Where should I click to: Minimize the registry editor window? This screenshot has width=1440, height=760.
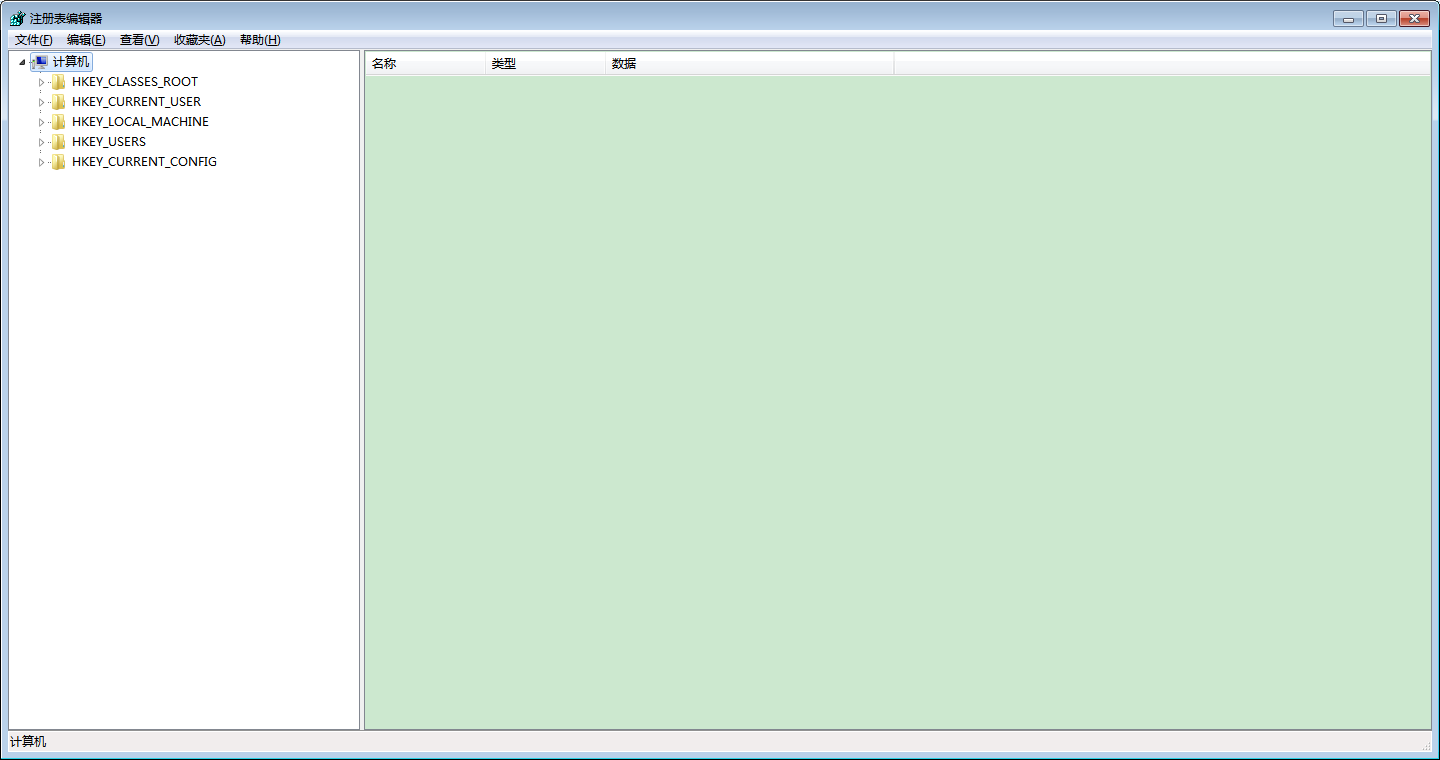tap(1348, 18)
